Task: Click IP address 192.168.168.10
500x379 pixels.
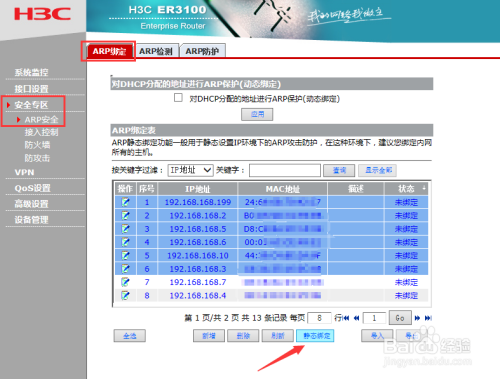Action: 198,255
